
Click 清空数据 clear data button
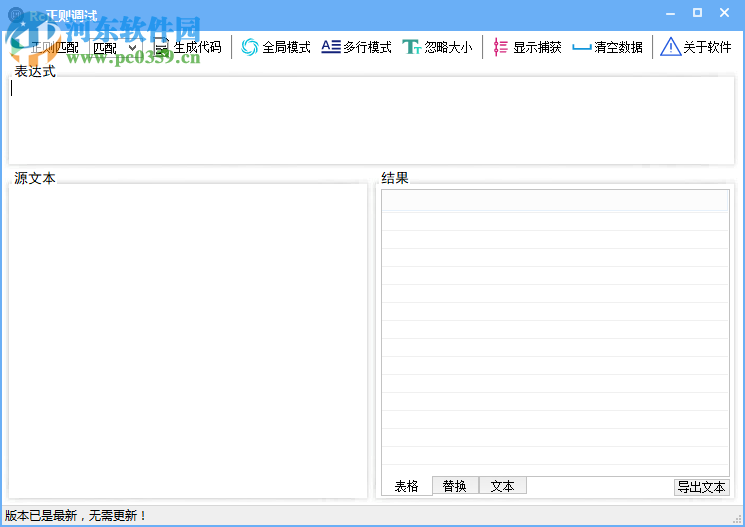pyautogui.click(x=608, y=47)
